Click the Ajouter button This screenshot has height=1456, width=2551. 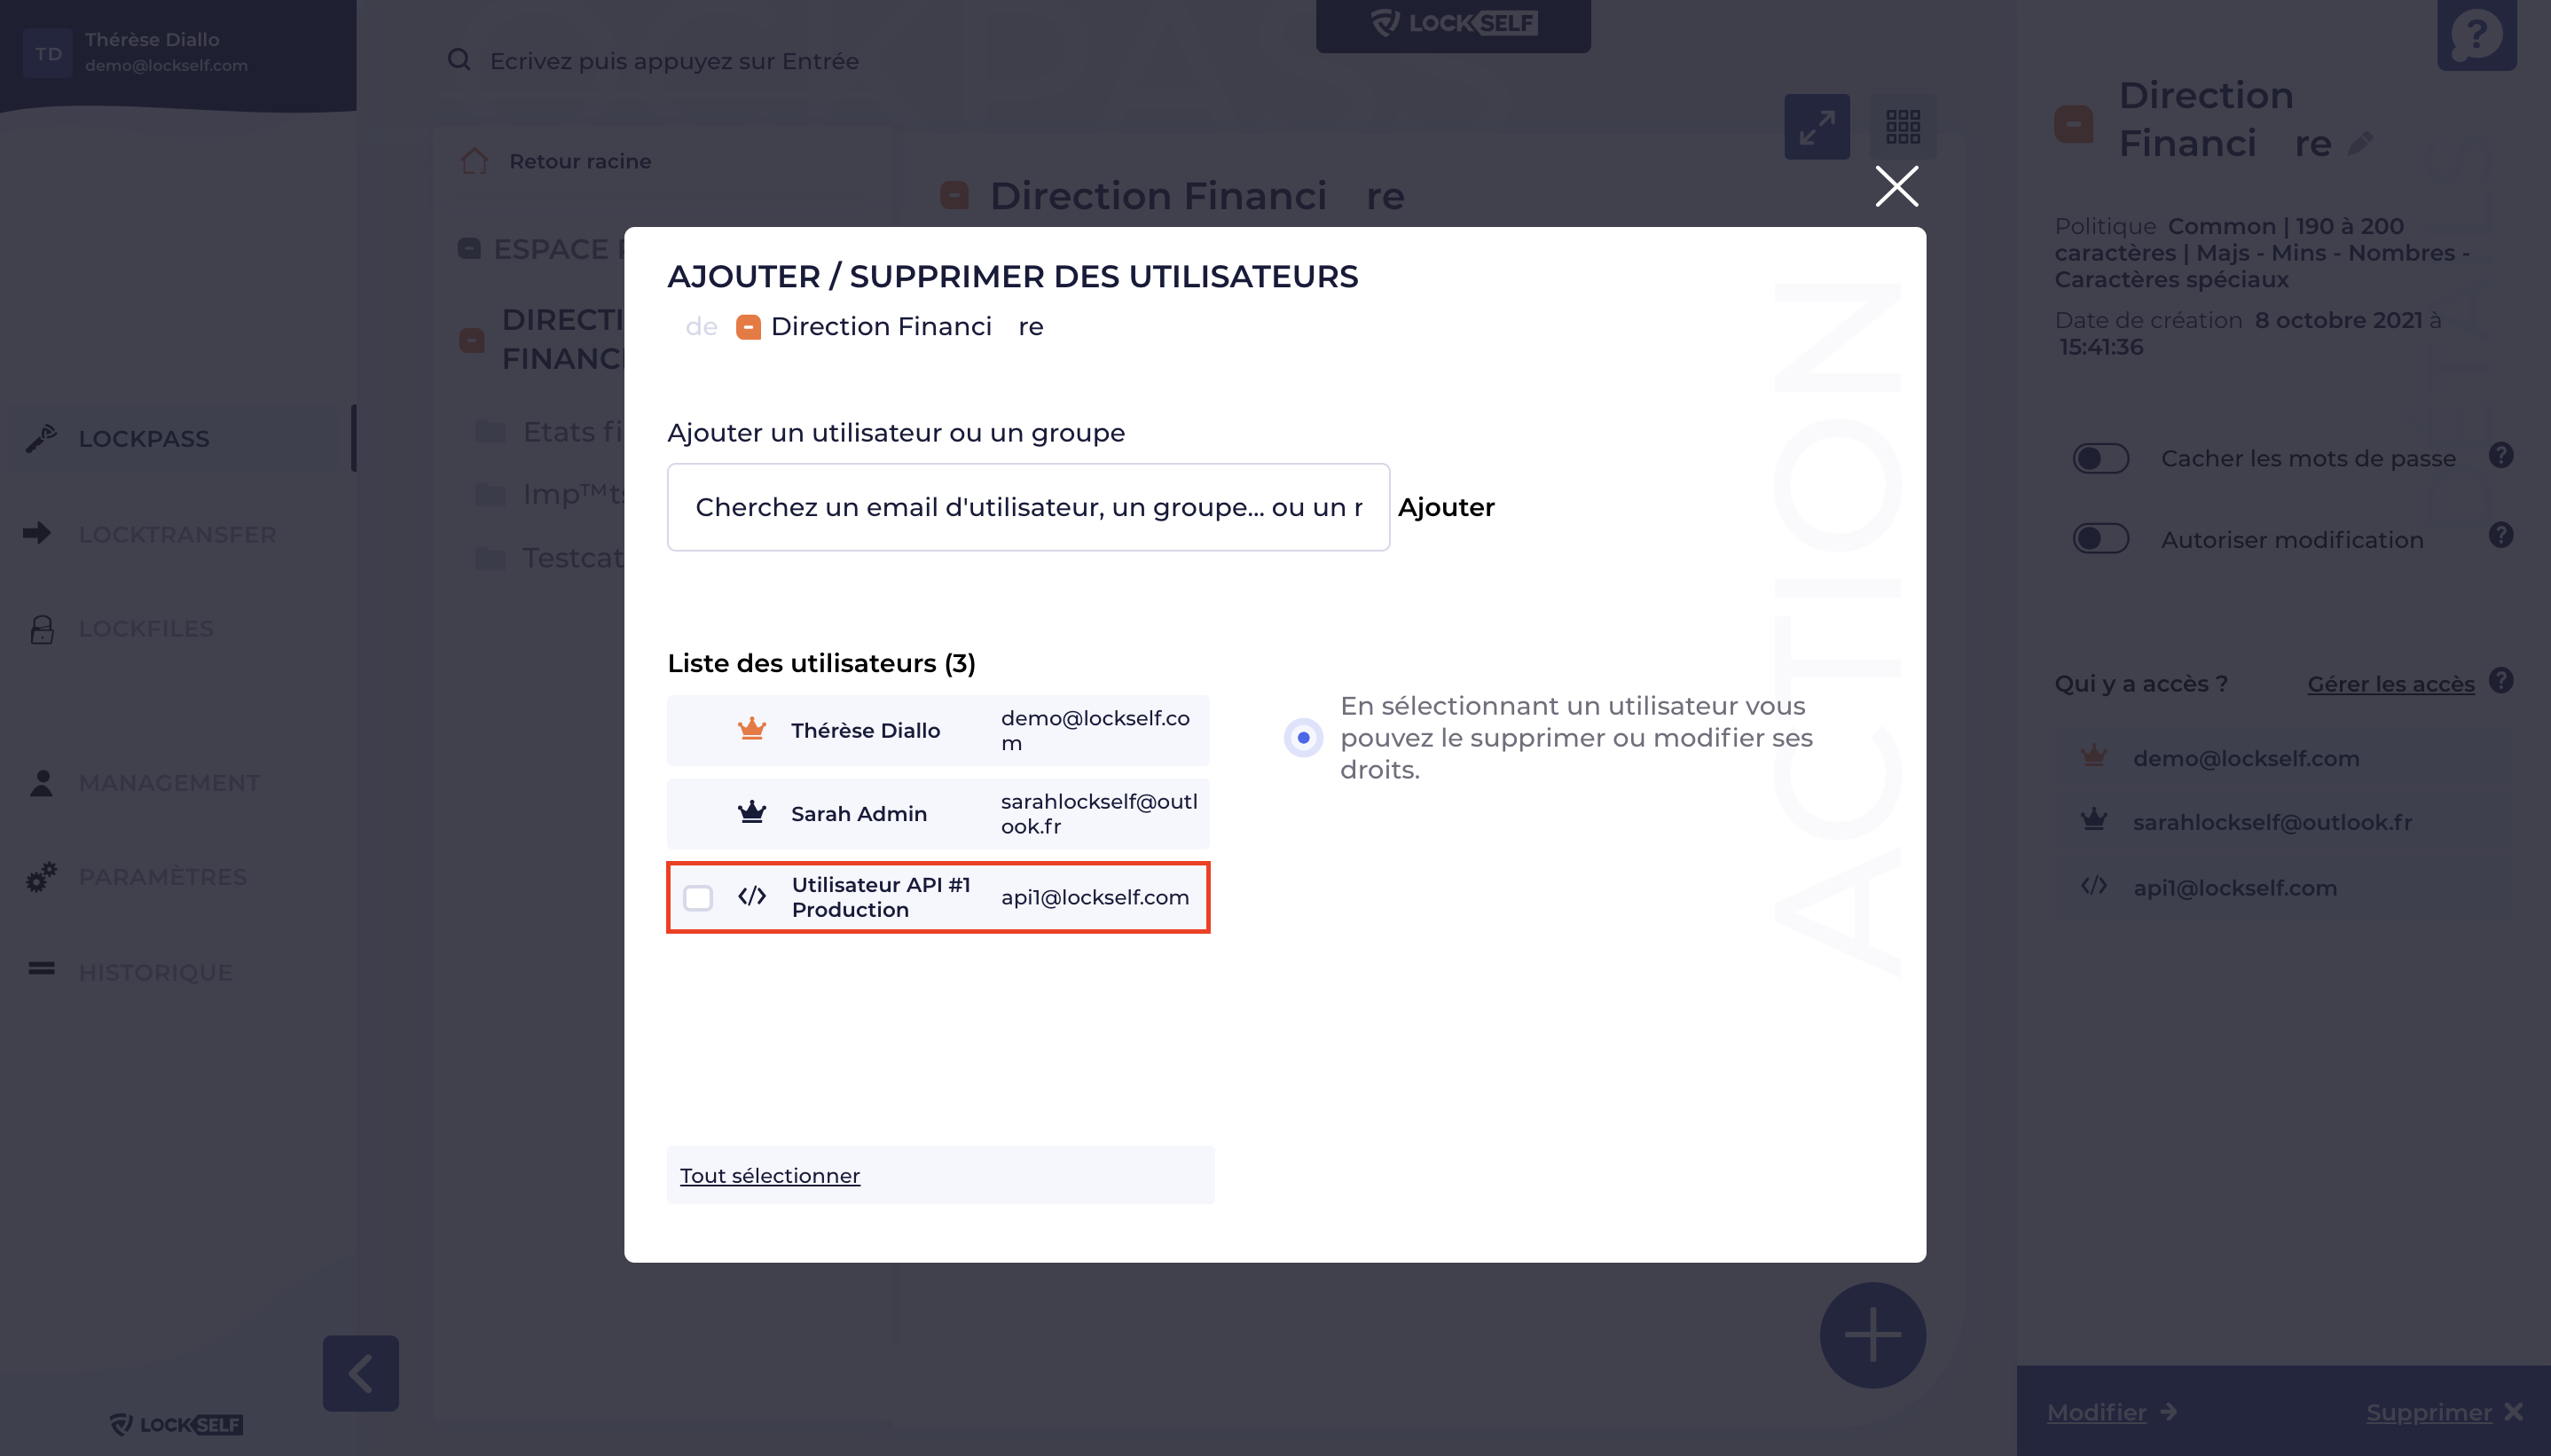(x=1445, y=507)
